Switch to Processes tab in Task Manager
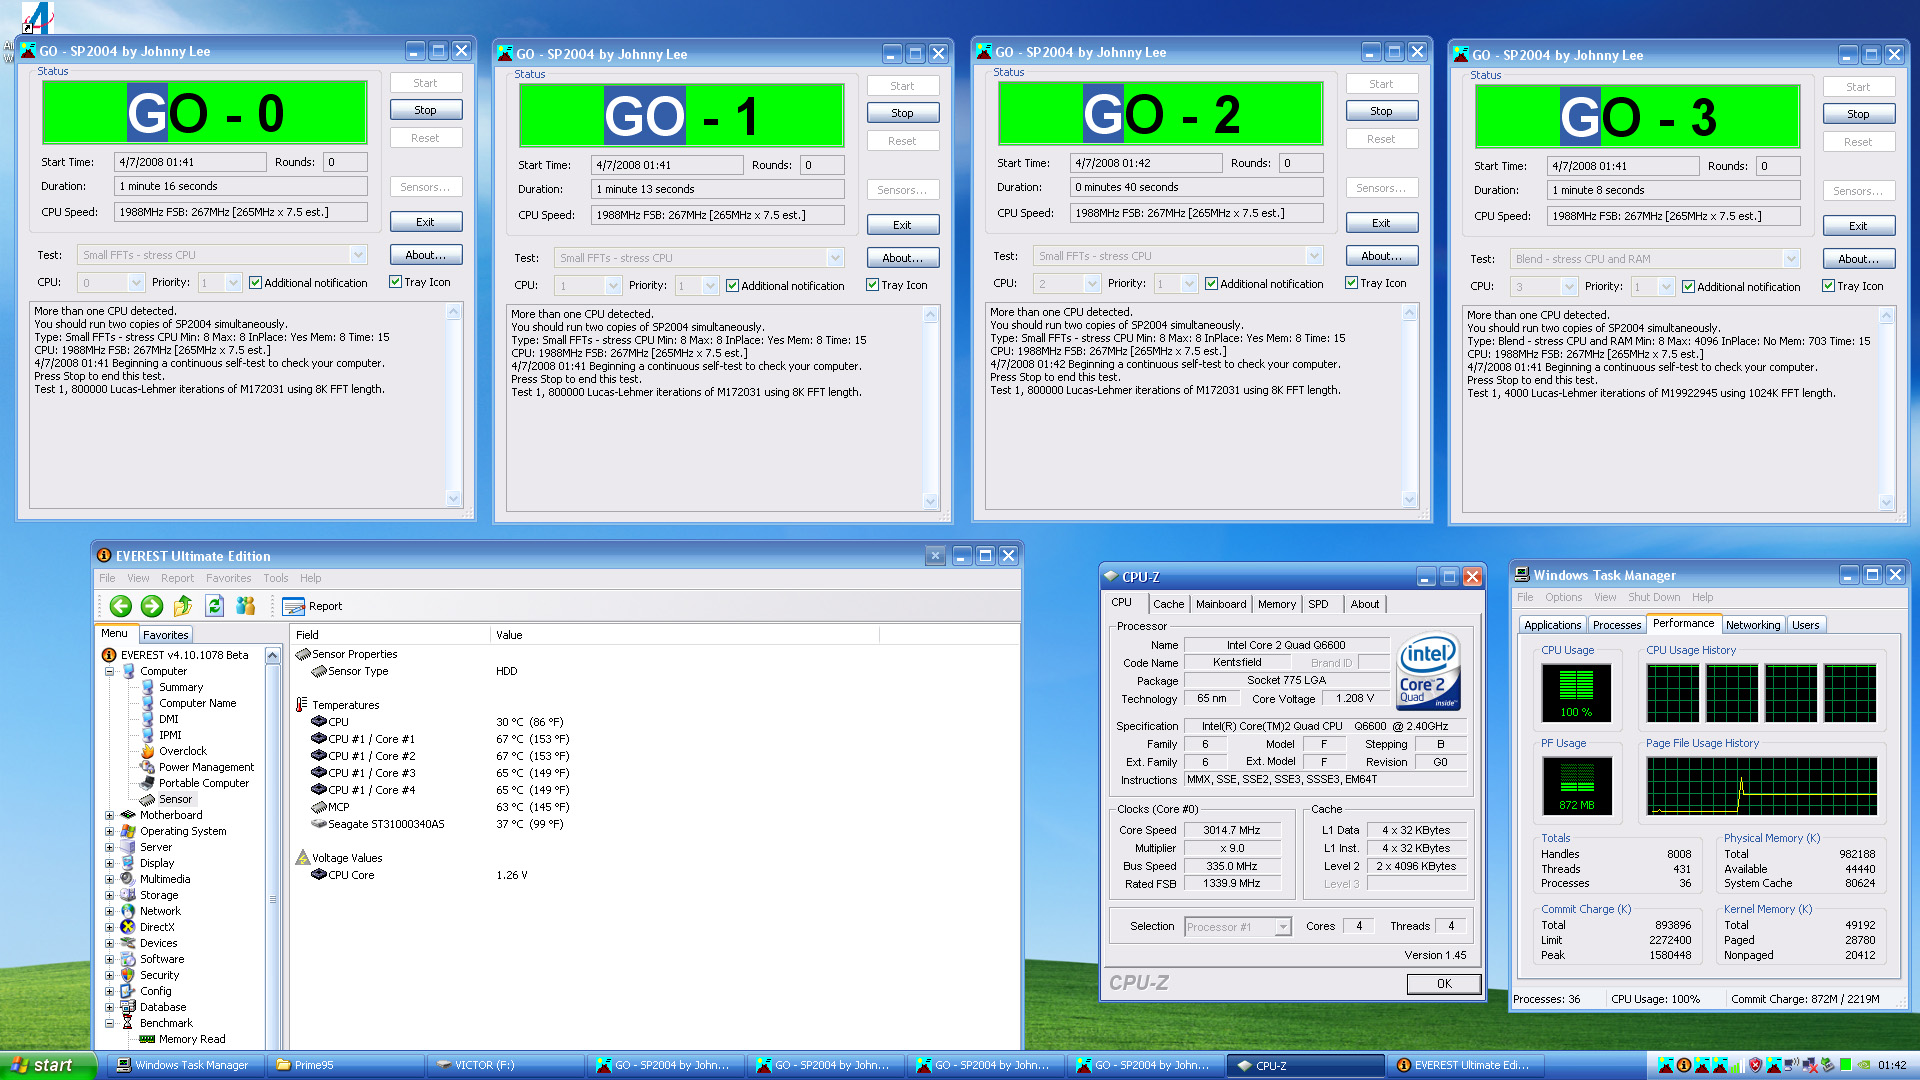Viewport: 1920px width, 1080px height. click(1617, 625)
